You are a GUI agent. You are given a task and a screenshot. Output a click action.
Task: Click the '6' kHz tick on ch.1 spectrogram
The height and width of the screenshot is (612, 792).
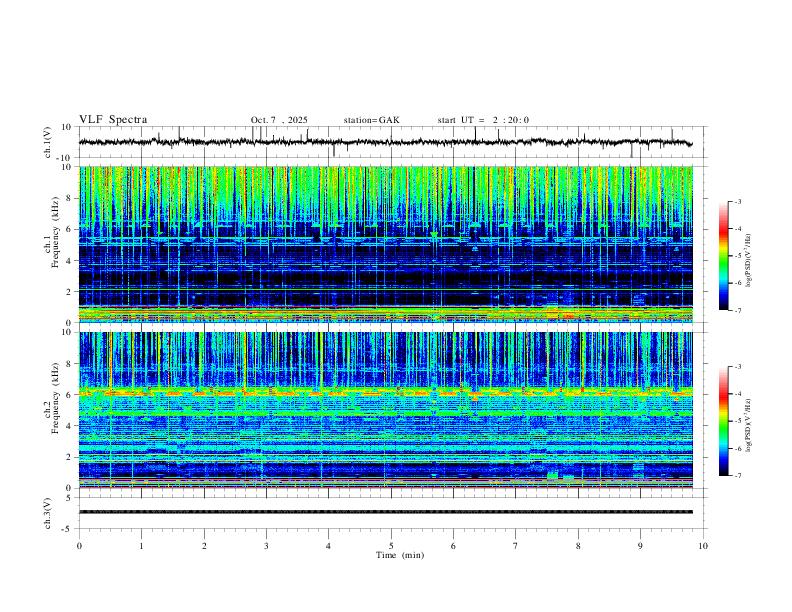(70, 229)
